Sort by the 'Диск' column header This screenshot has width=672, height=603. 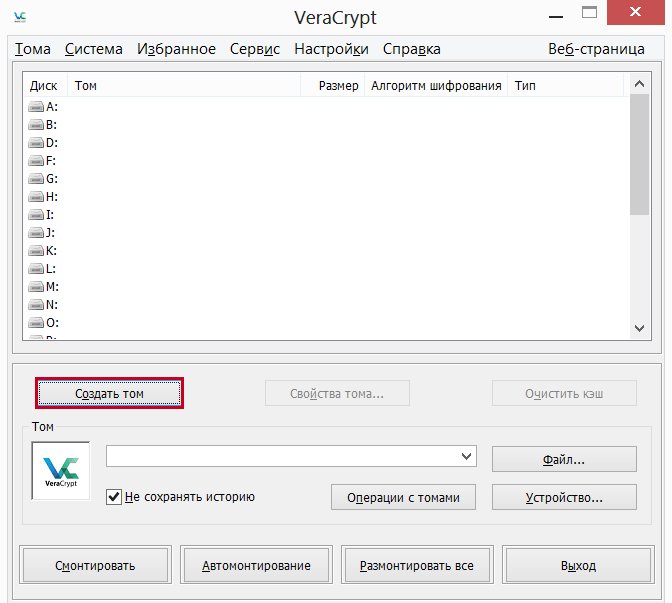pos(44,86)
